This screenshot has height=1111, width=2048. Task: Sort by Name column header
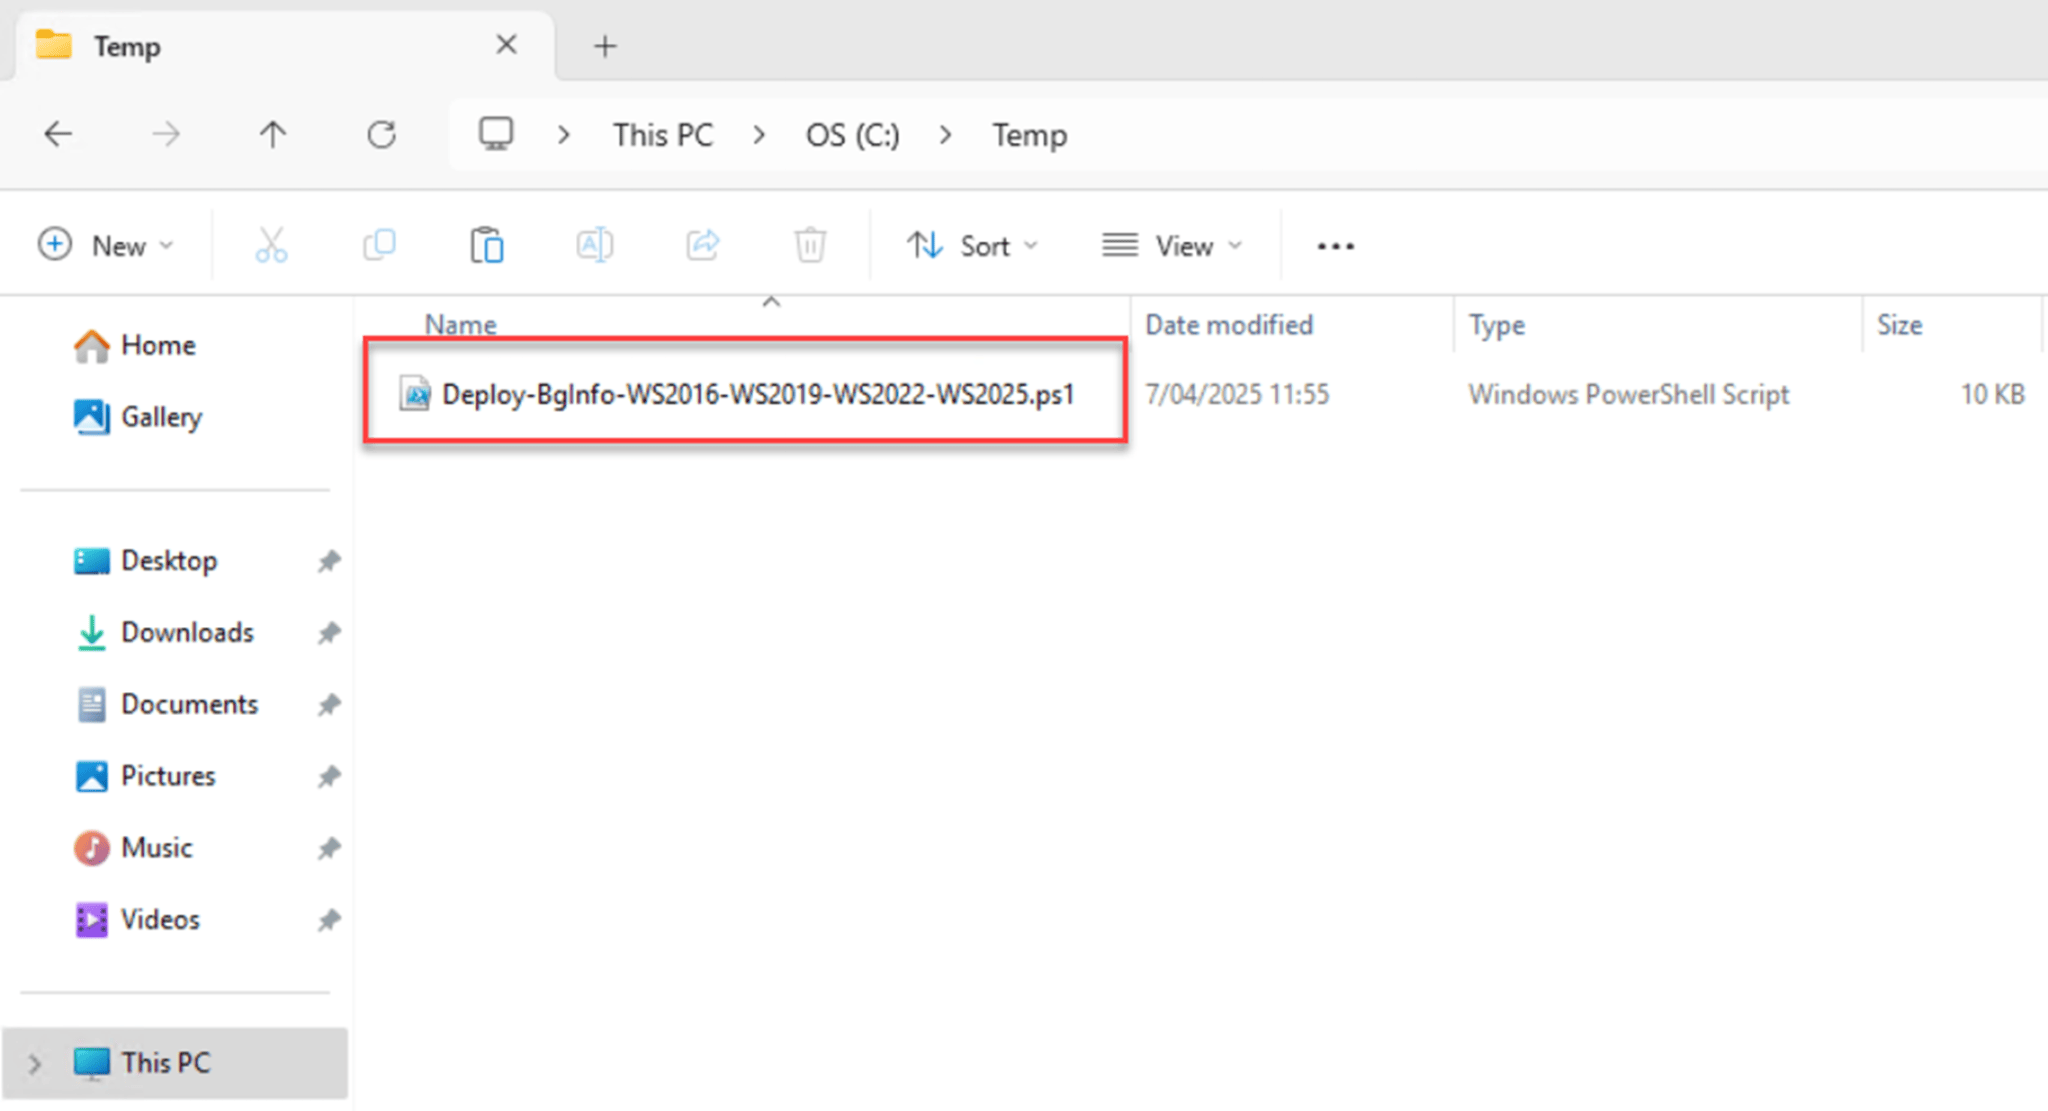[460, 324]
